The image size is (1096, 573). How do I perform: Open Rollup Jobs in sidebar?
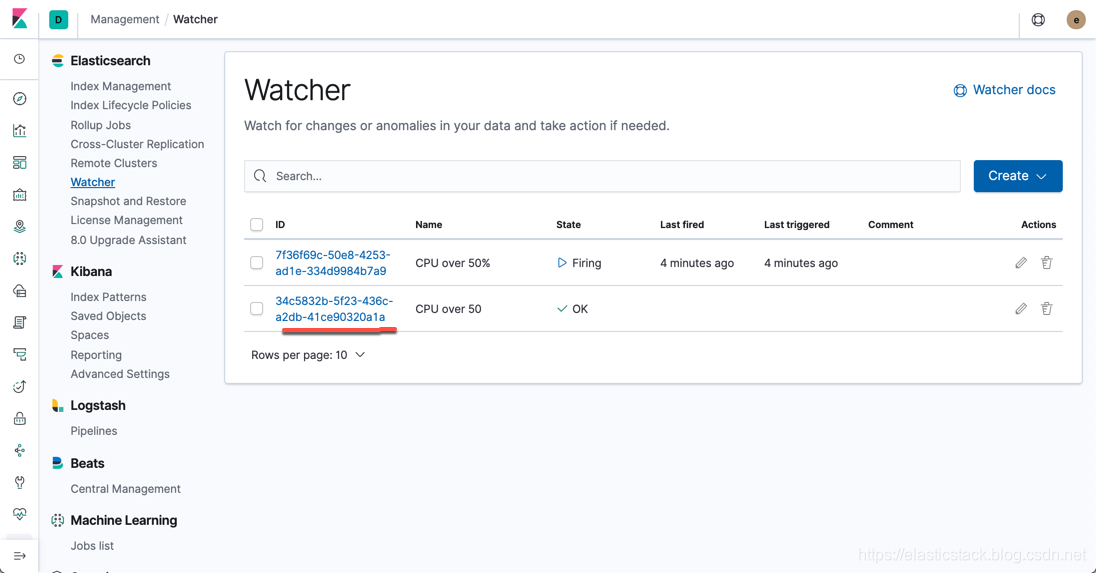click(x=101, y=125)
